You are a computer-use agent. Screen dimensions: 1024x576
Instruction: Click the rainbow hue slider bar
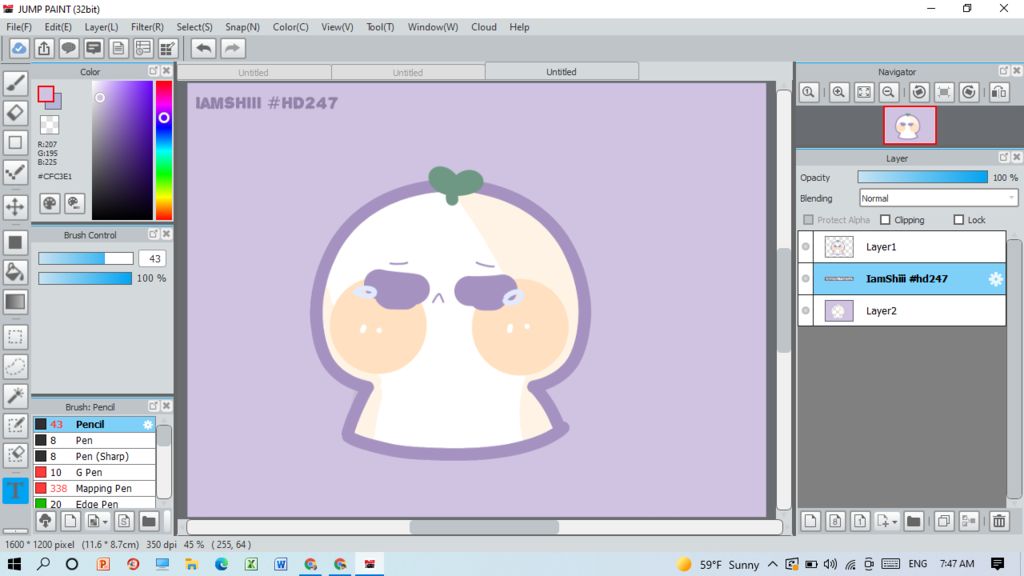(x=164, y=150)
